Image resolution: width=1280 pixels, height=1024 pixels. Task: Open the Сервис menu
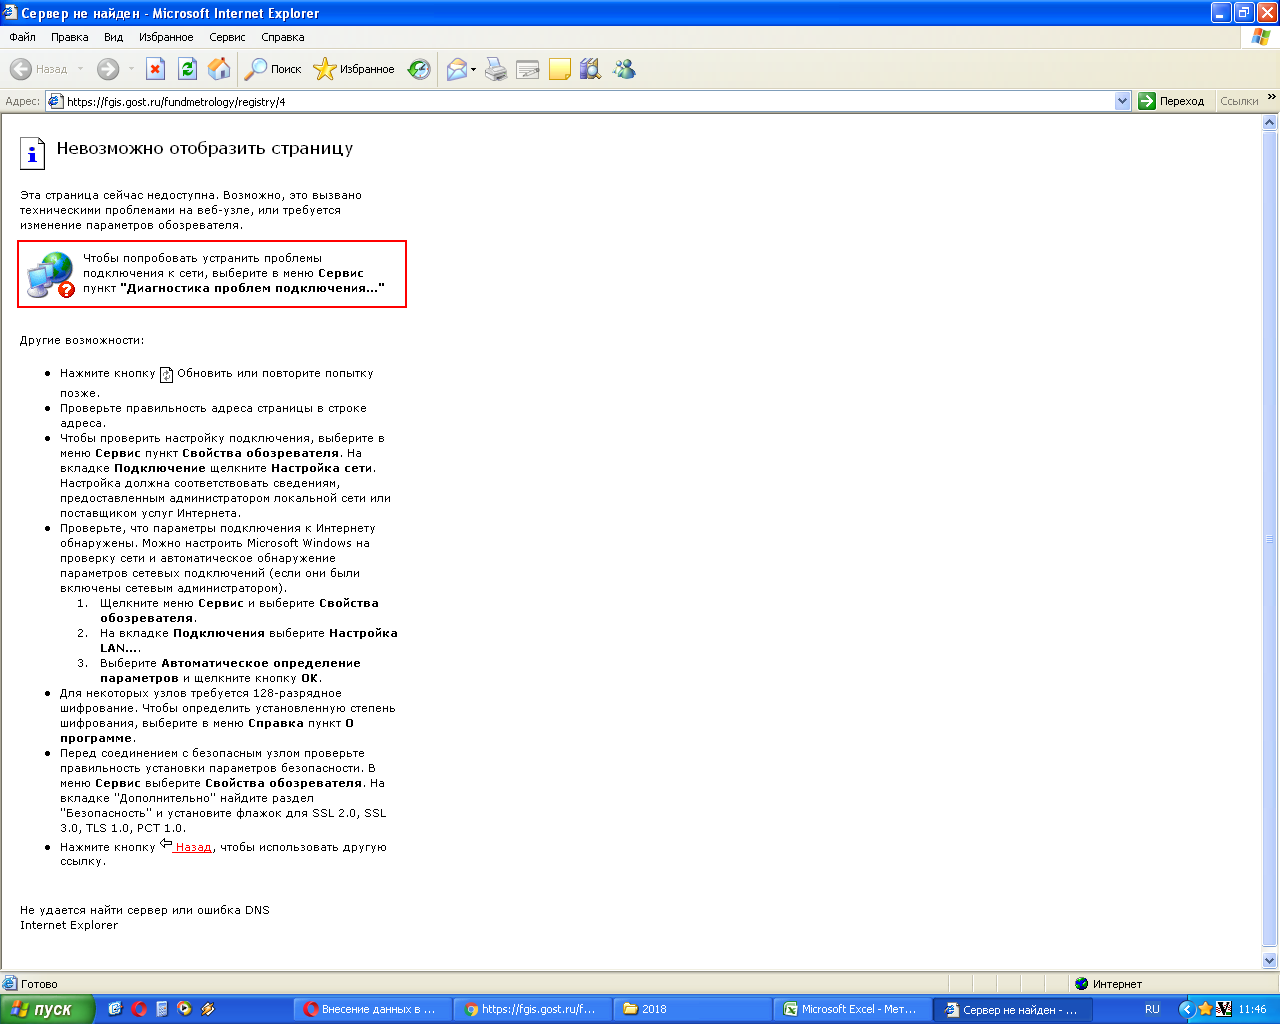[x=227, y=37]
